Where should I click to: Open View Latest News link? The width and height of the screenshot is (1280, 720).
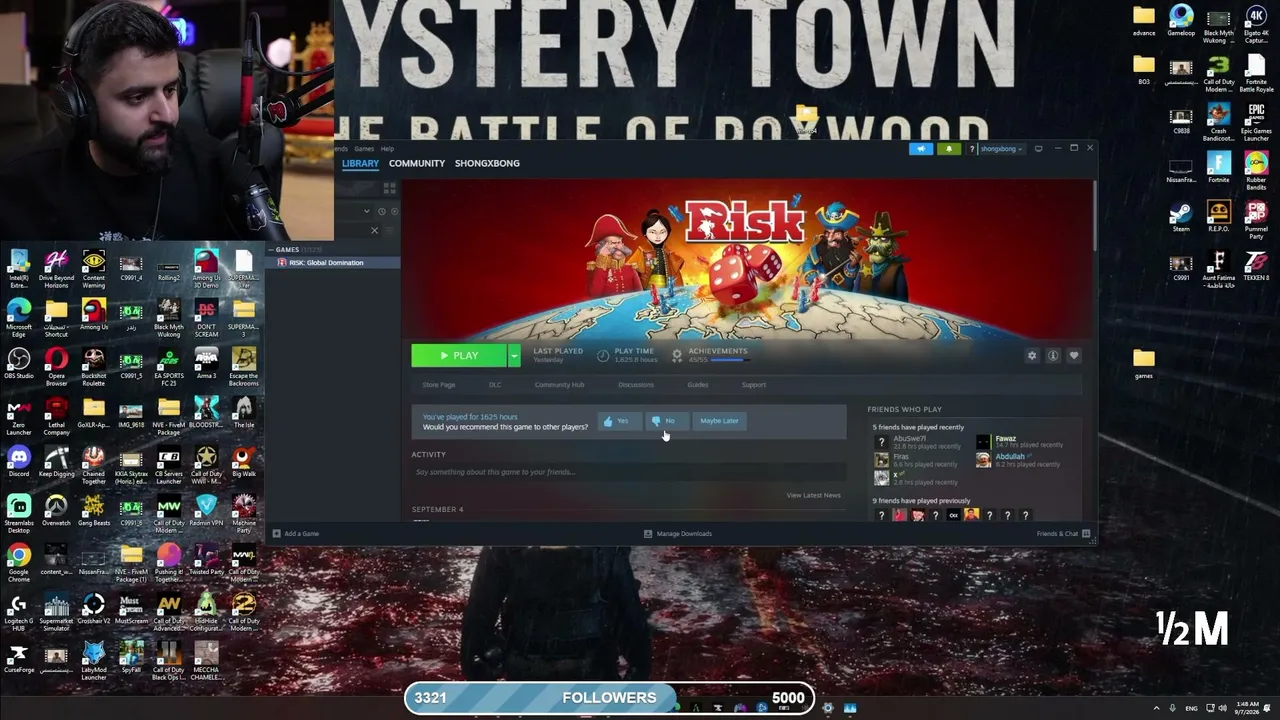click(813, 495)
